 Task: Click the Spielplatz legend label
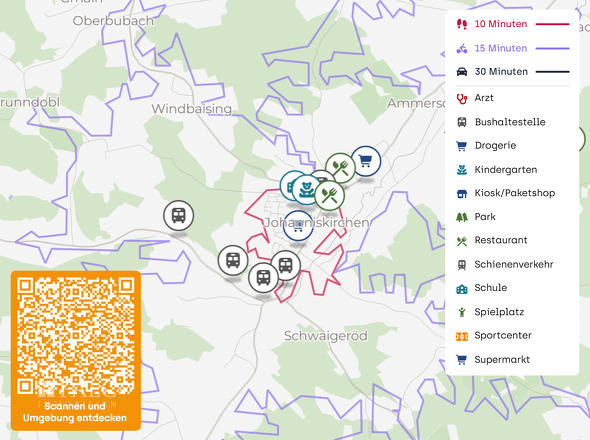499,312
